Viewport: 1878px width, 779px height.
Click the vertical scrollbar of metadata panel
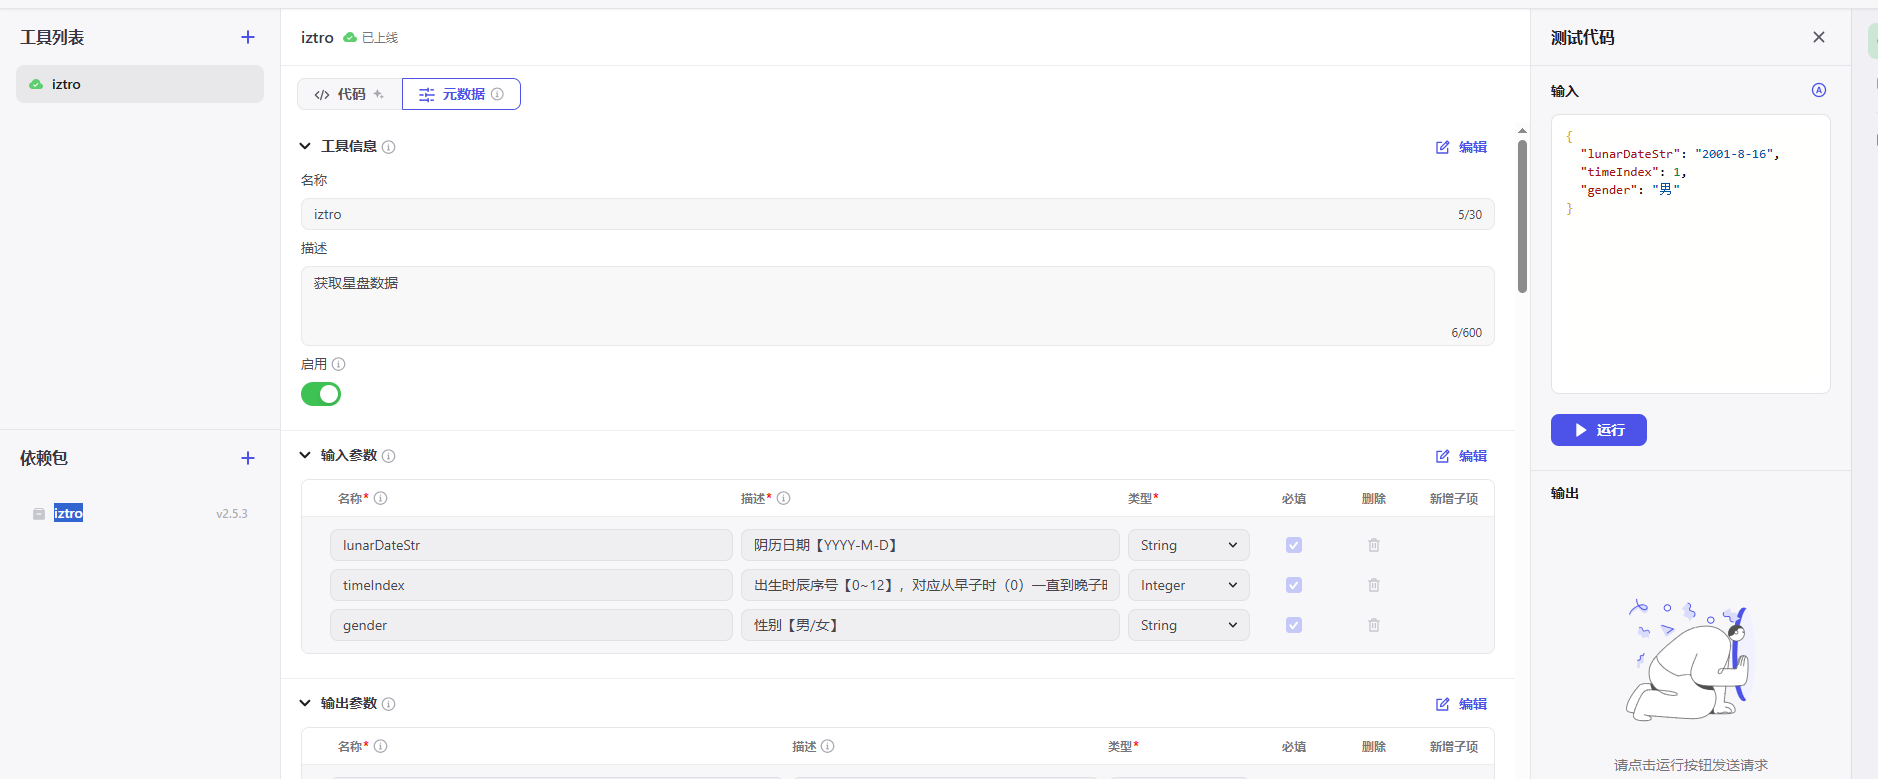(1522, 215)
